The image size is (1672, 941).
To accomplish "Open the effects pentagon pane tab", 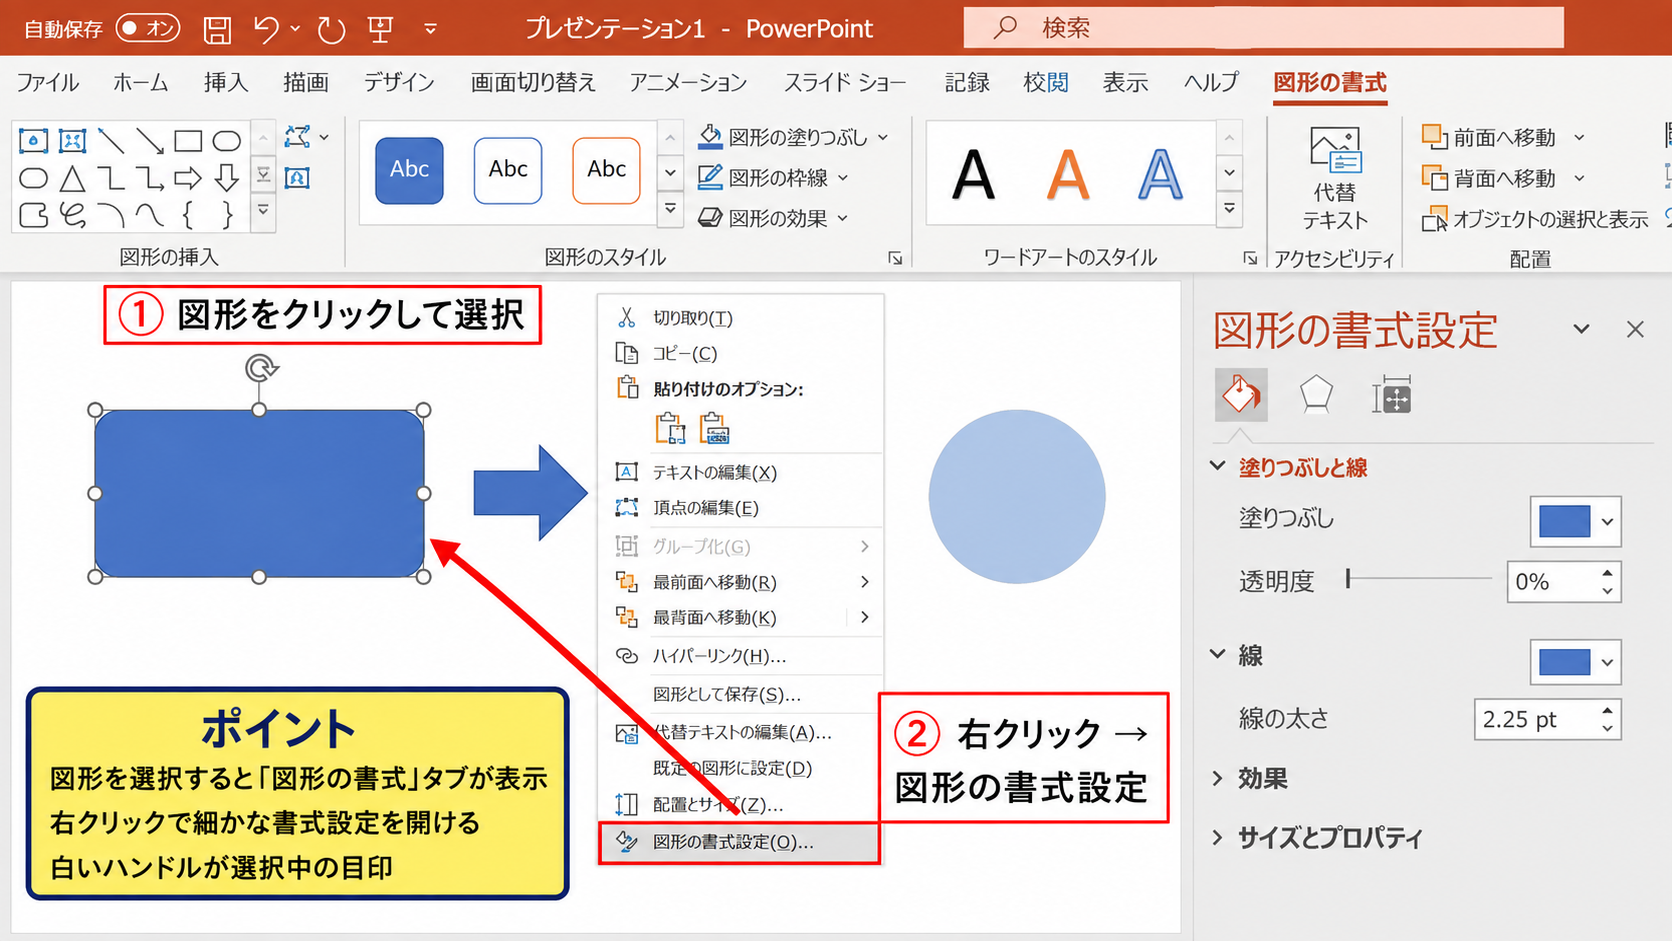I will [x=1316, y=394].
